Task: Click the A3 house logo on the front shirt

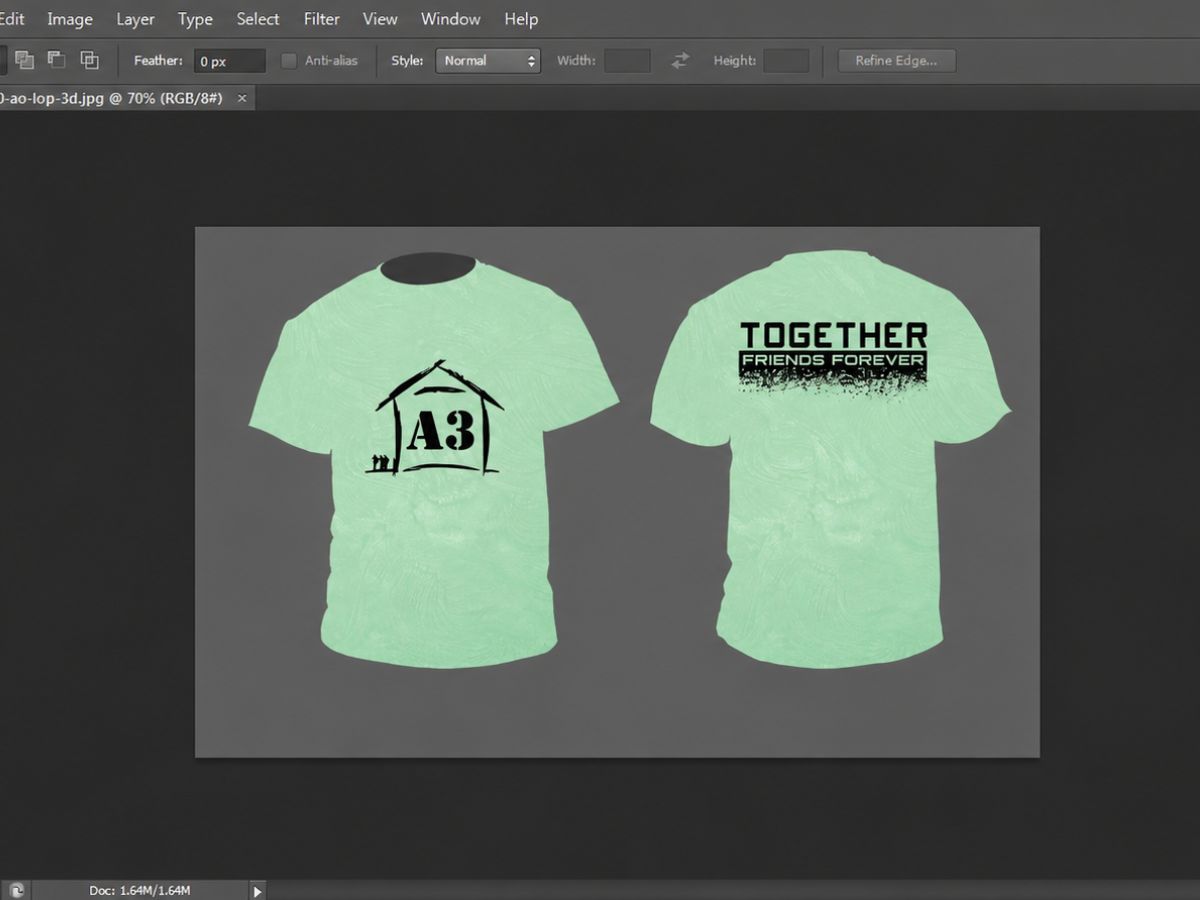Action: (x=436, y=419)
